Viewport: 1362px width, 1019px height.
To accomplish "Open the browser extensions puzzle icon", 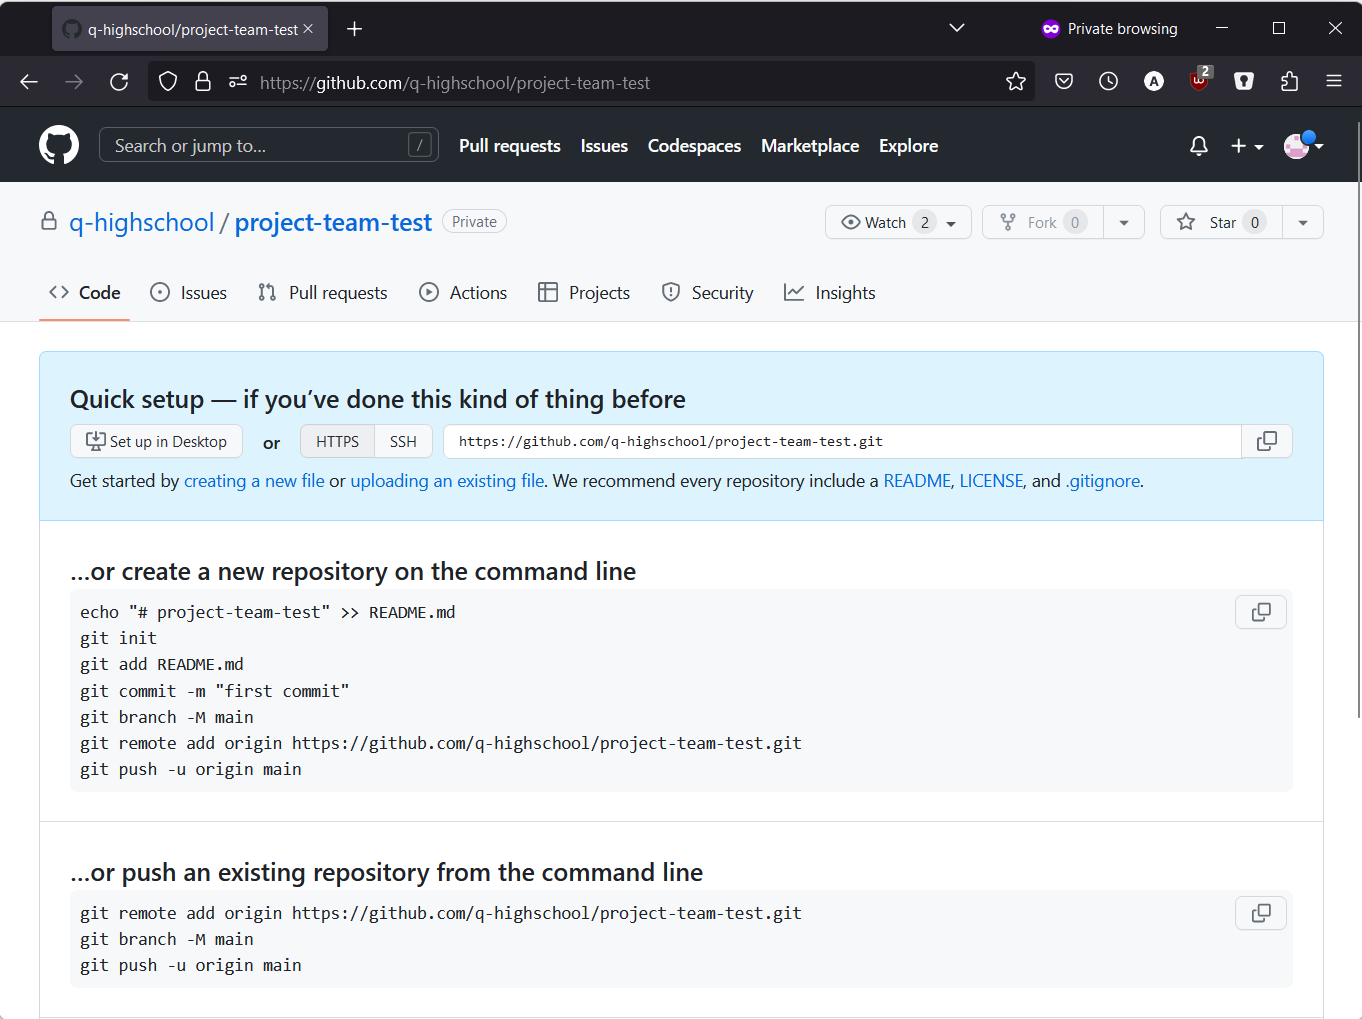I will tap(1289, 82).
